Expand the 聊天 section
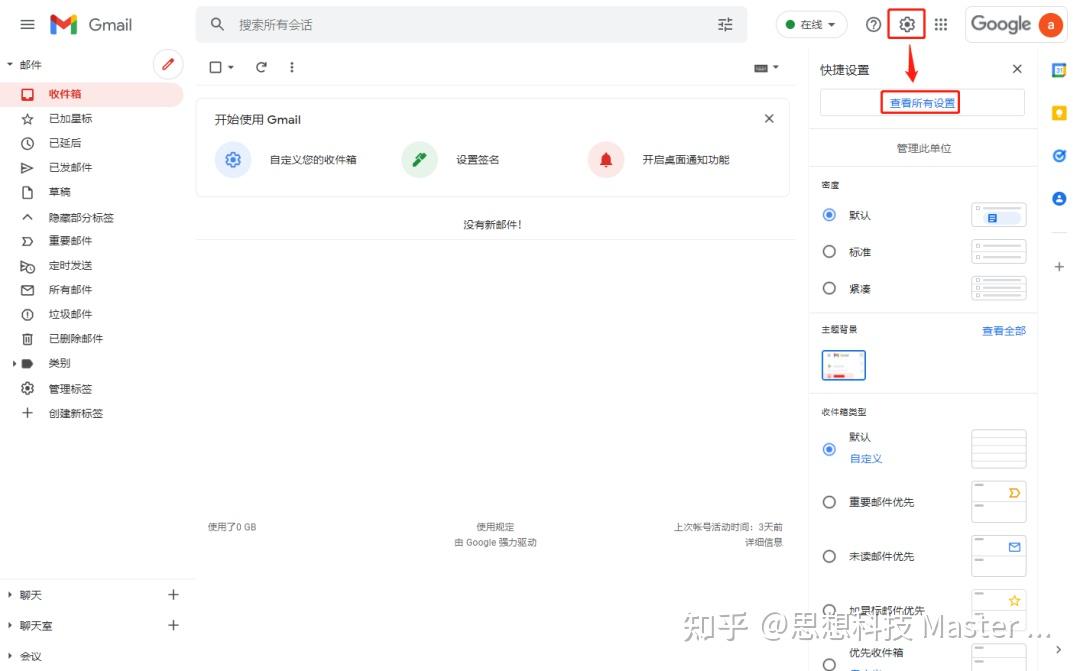Image resolution: width=1080 pixels, height=671 pixels. tap(10, 595)
